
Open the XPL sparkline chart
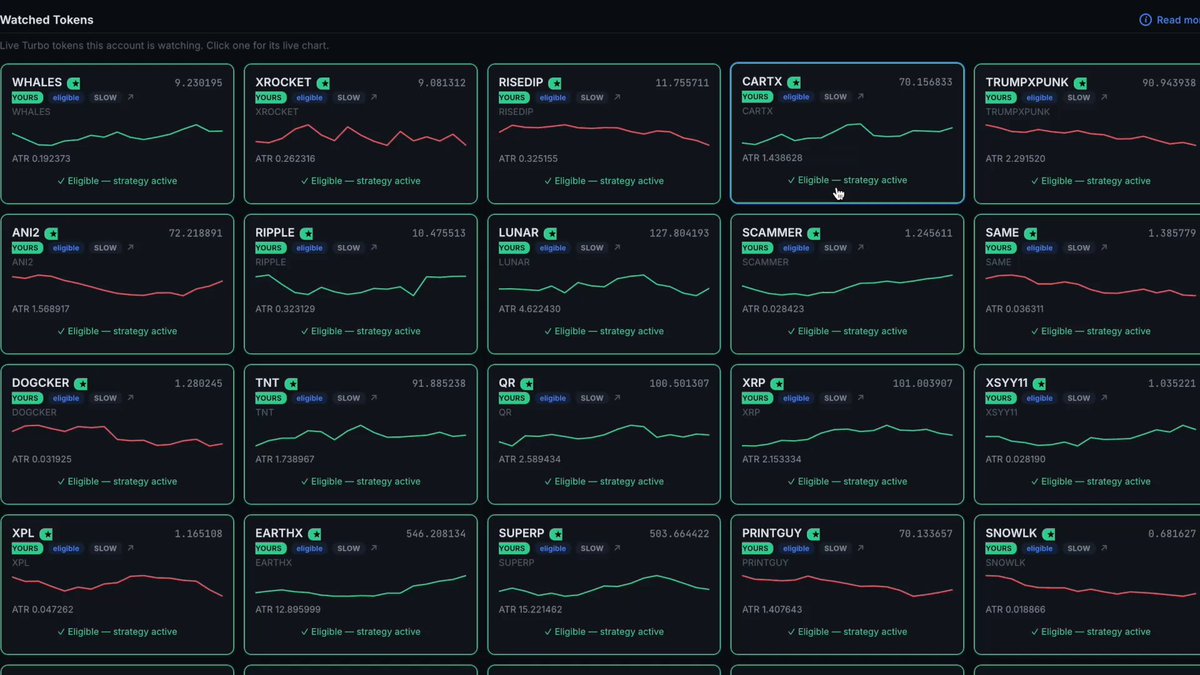coord(117,584)
